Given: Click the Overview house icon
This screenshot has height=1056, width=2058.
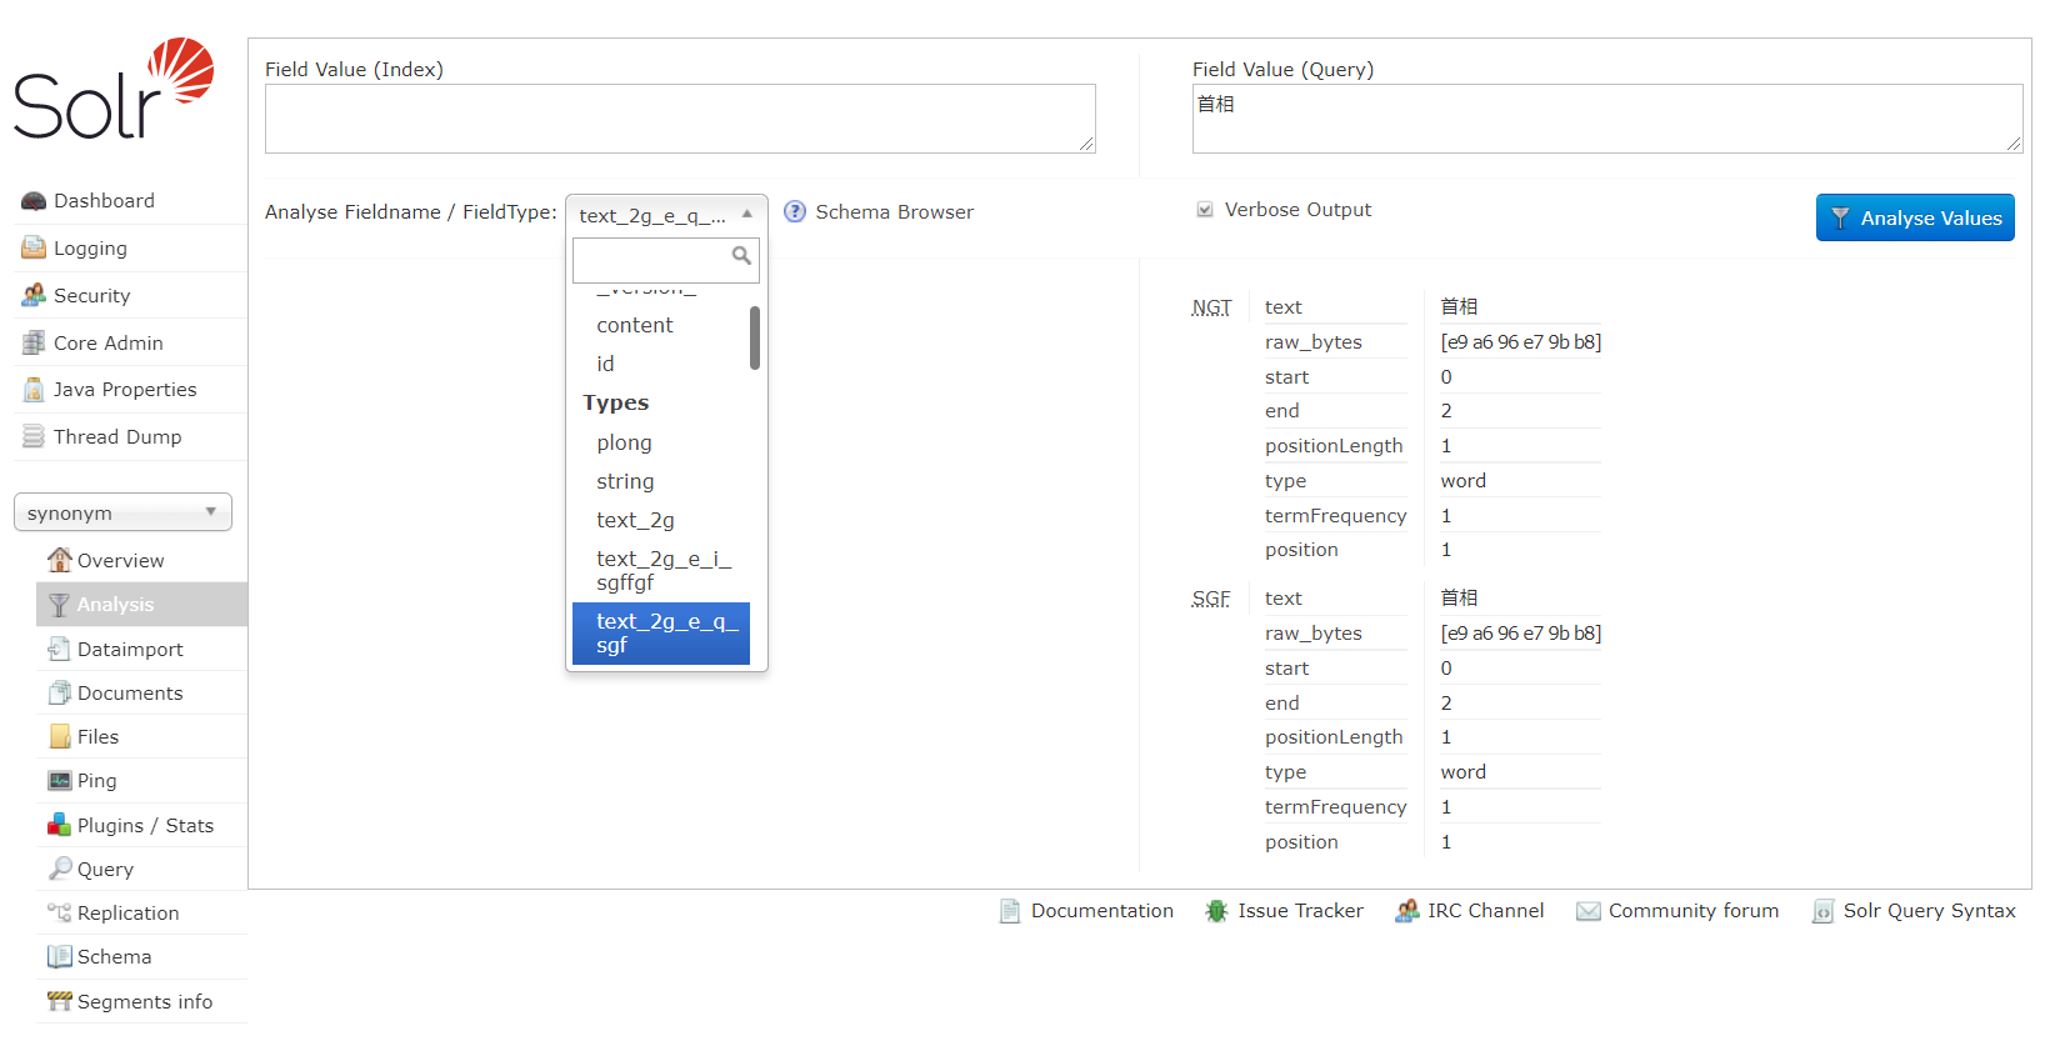Looking at the screenshot, I should point(60,560).
